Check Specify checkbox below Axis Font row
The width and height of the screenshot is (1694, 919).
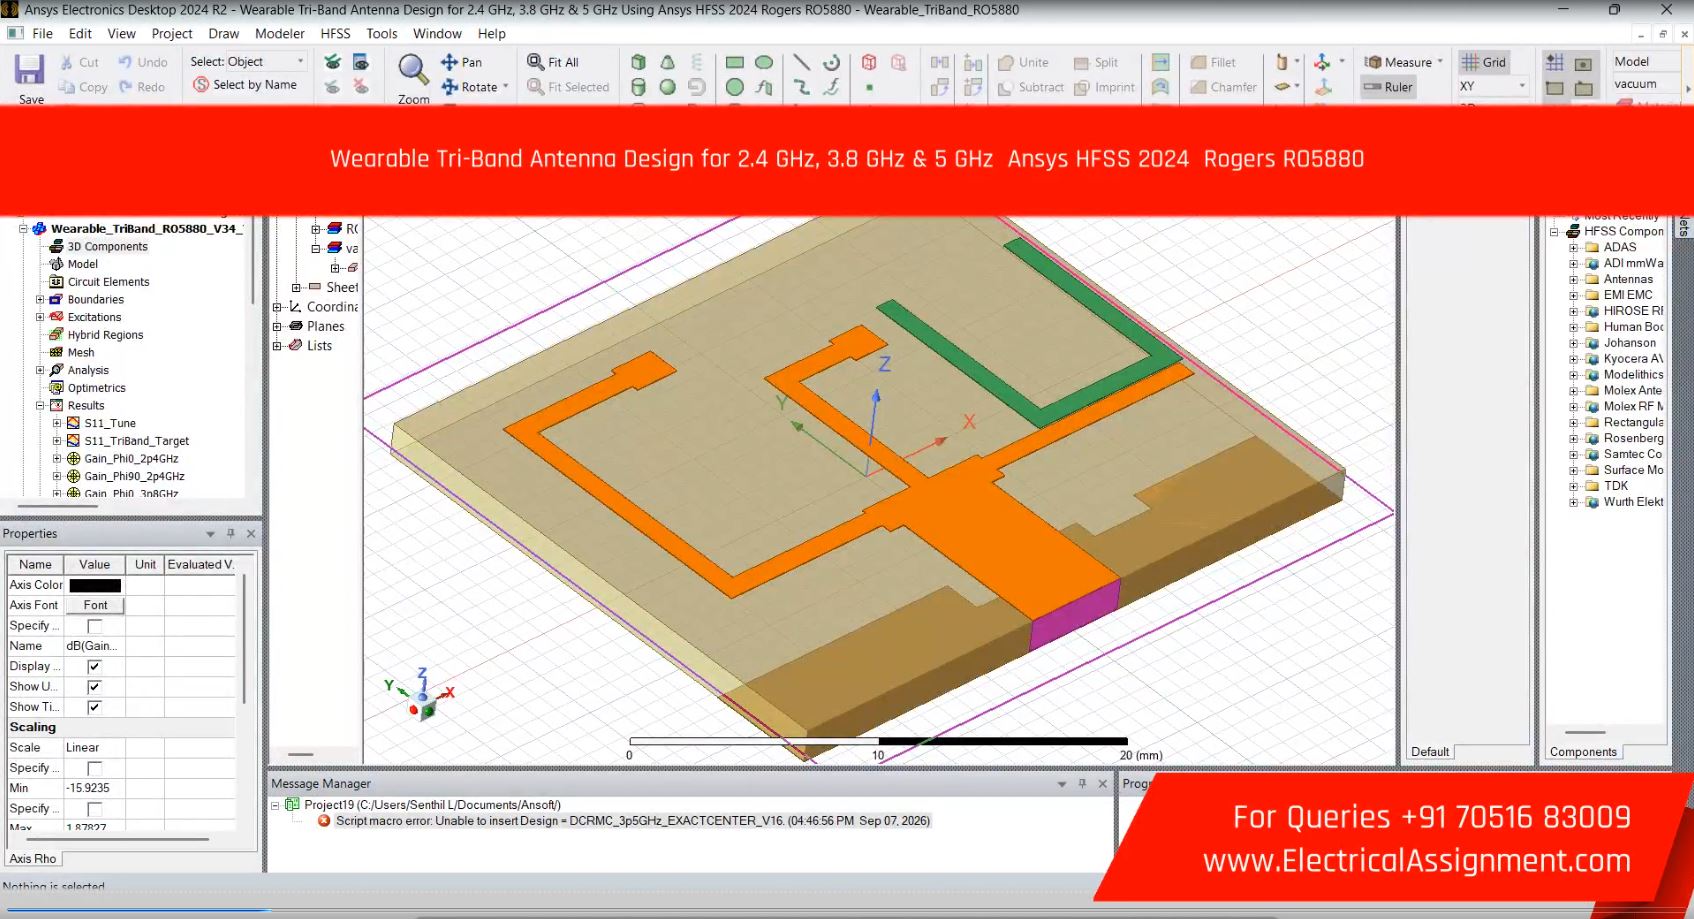(x=94, y=626)
